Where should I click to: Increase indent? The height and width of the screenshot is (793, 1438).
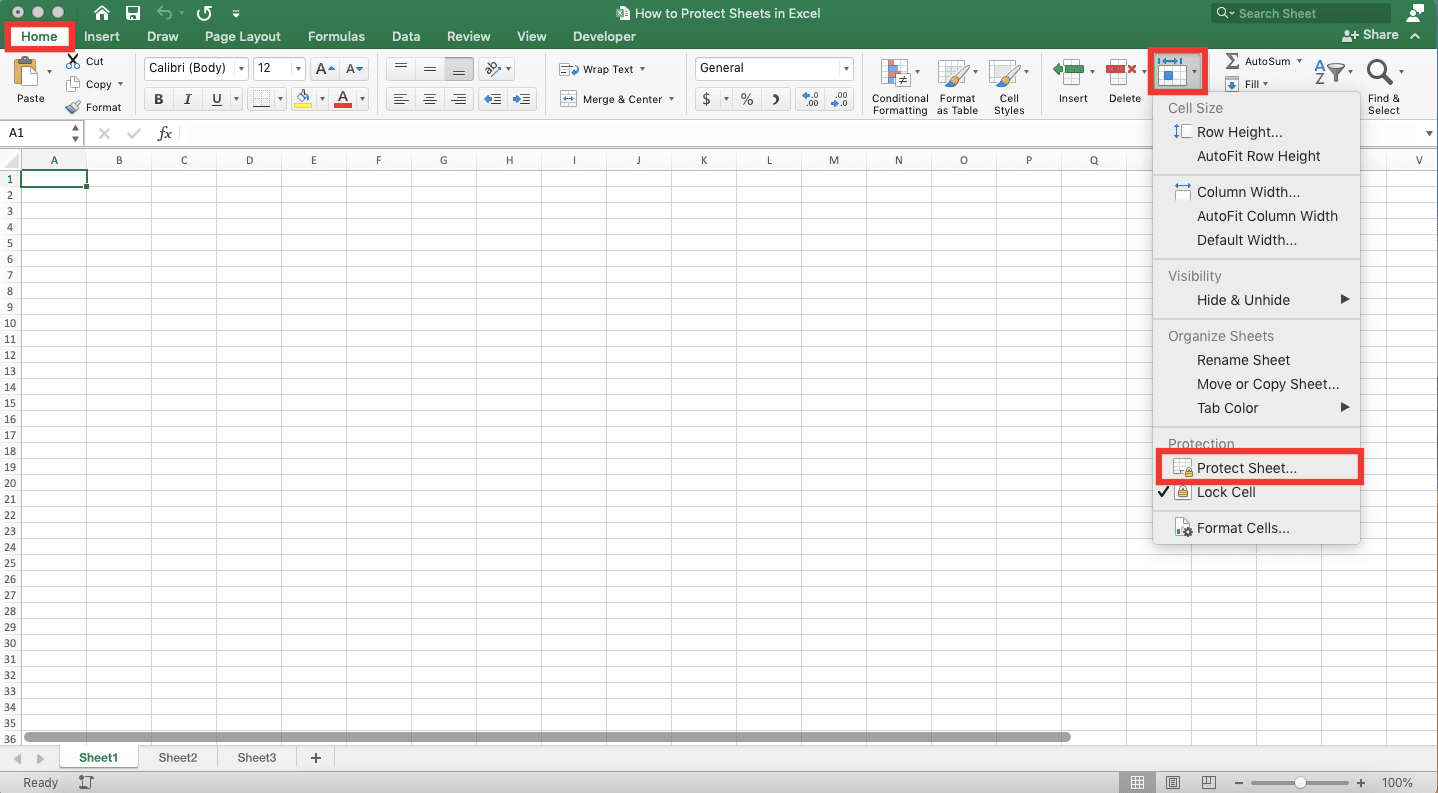tap(522, 99)
